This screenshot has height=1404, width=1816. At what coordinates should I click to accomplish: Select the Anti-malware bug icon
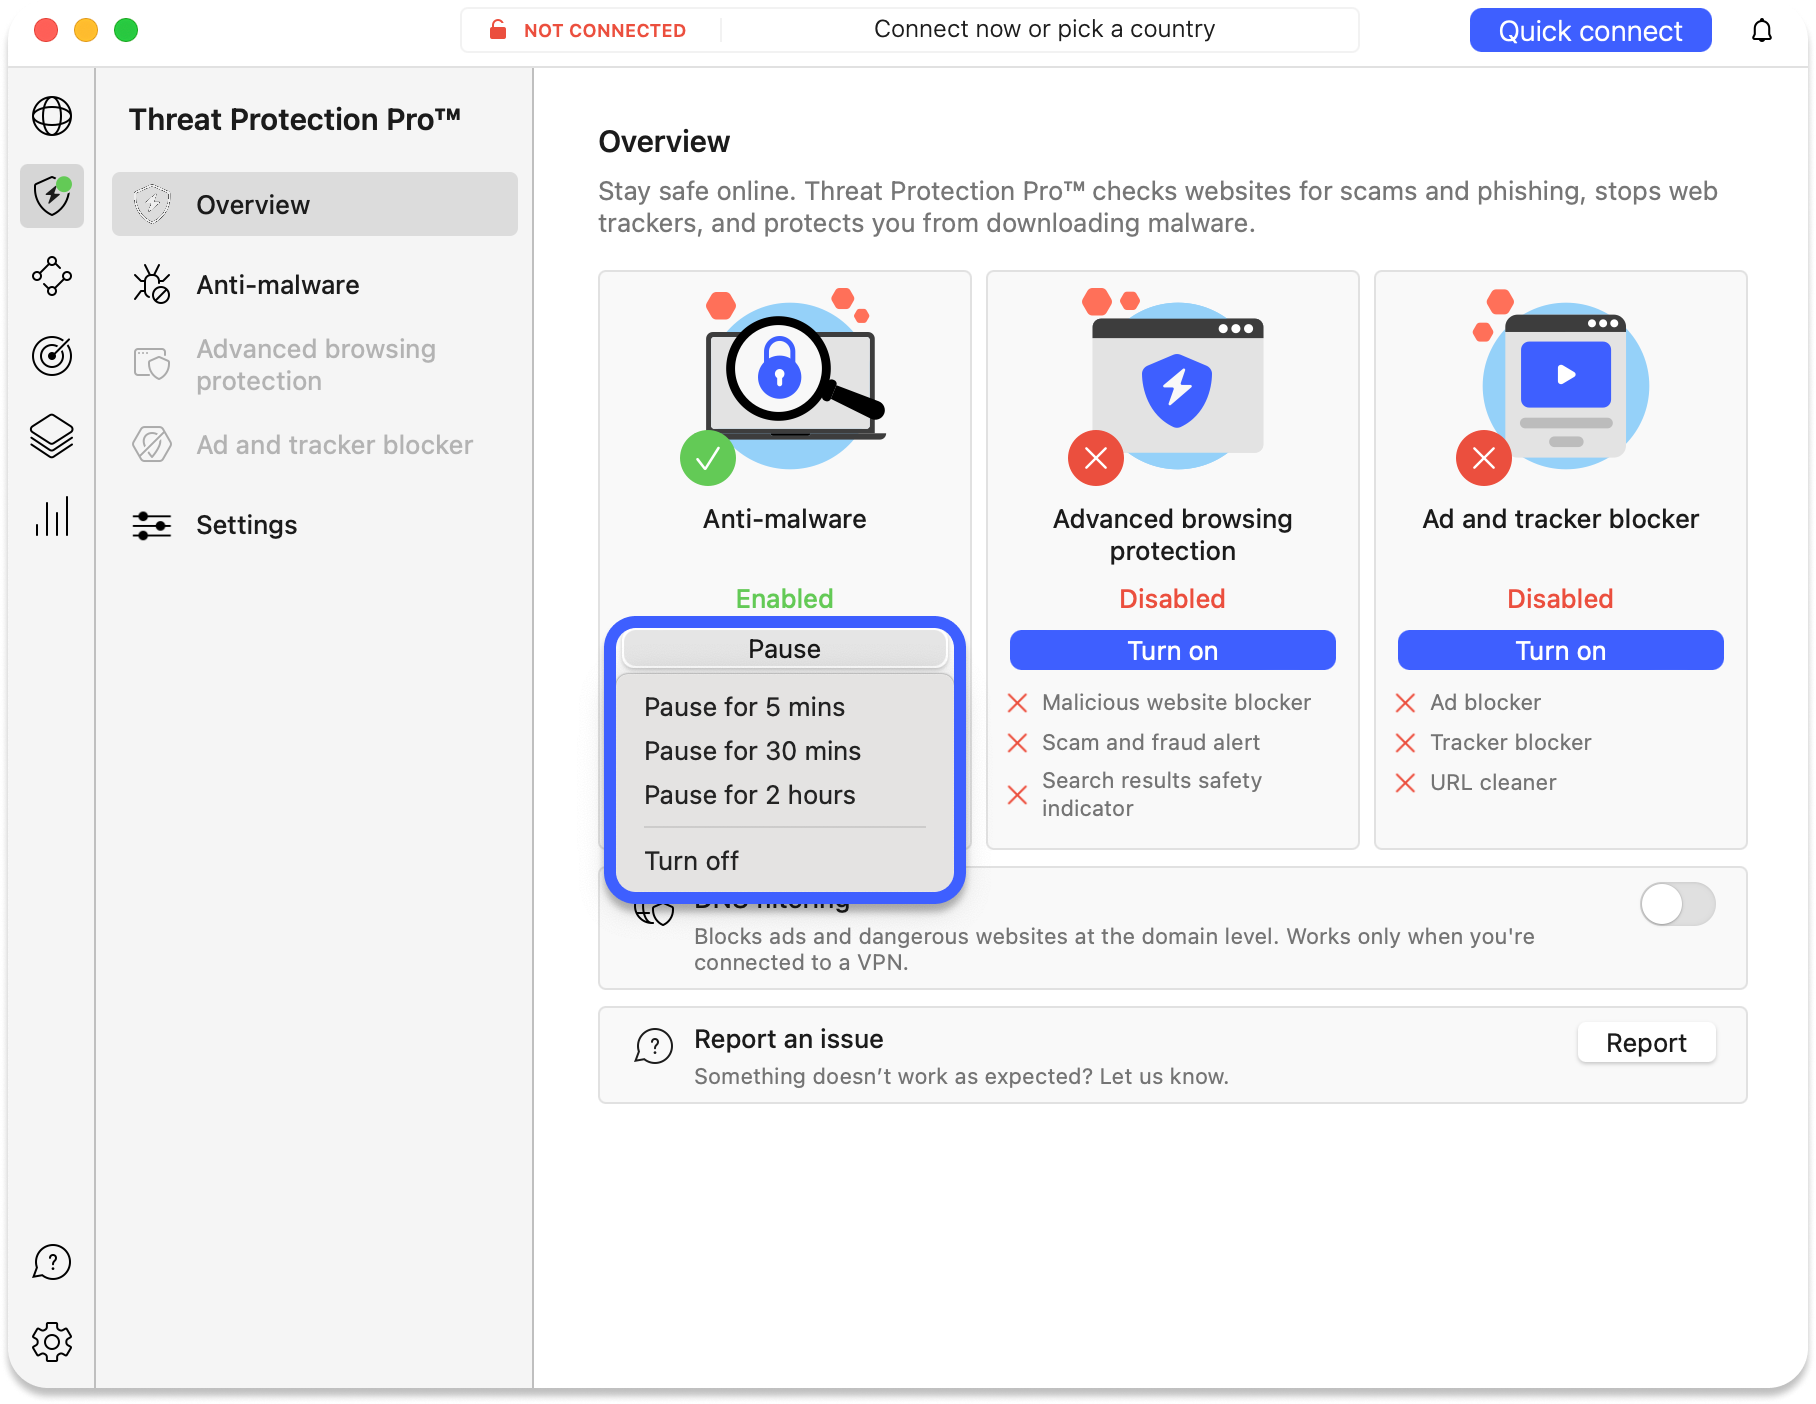(150, 285)
